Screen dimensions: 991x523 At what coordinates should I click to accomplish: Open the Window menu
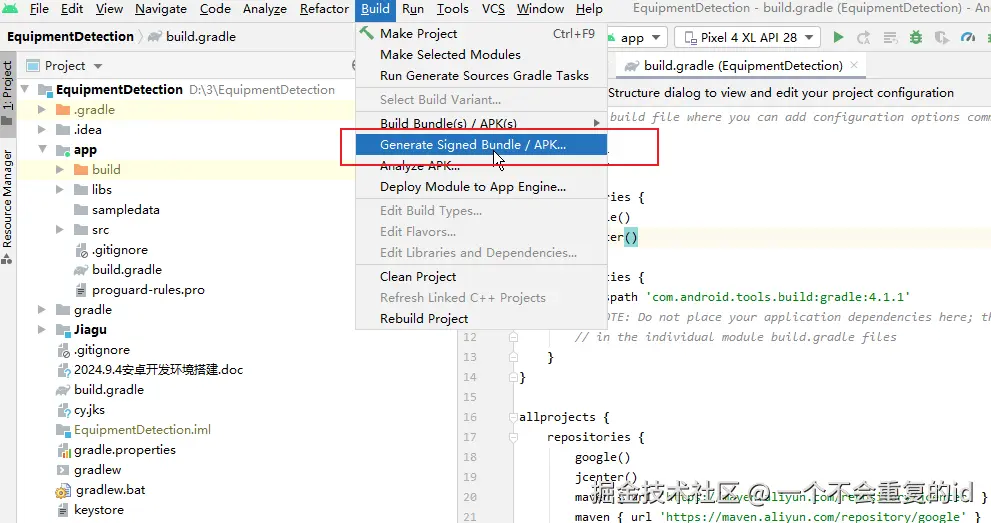coord(540,9)
